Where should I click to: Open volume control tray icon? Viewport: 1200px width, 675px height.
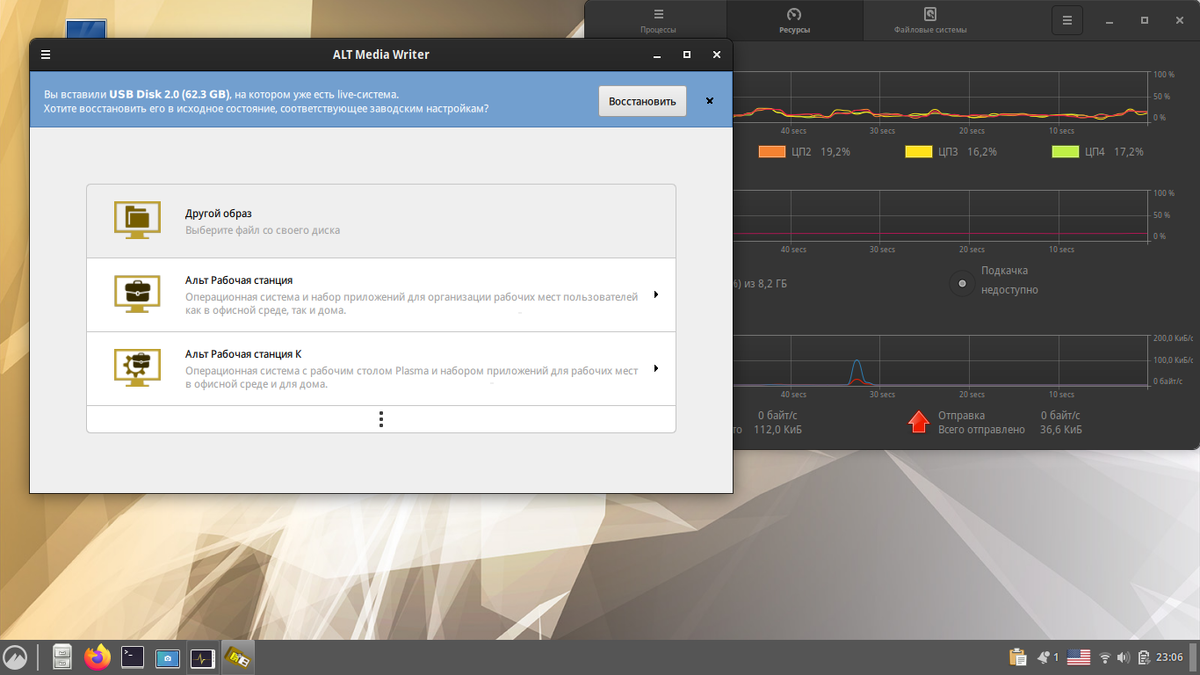pyautogui.click(x=1124, y=658)
